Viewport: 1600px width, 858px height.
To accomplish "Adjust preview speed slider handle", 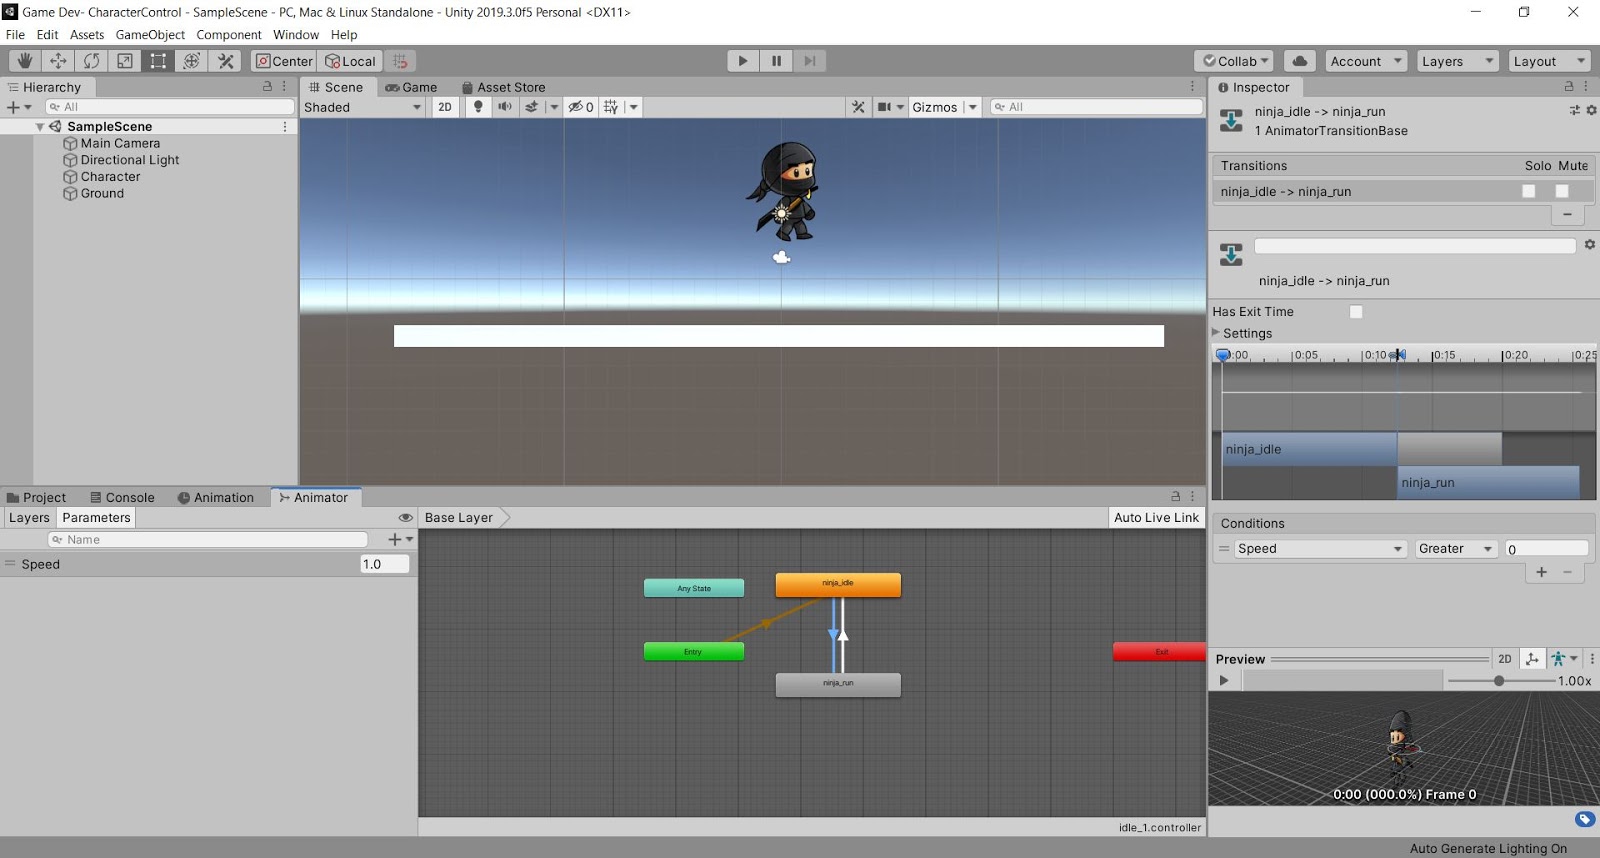I will pyautogui.click(x=1498, y=681).
